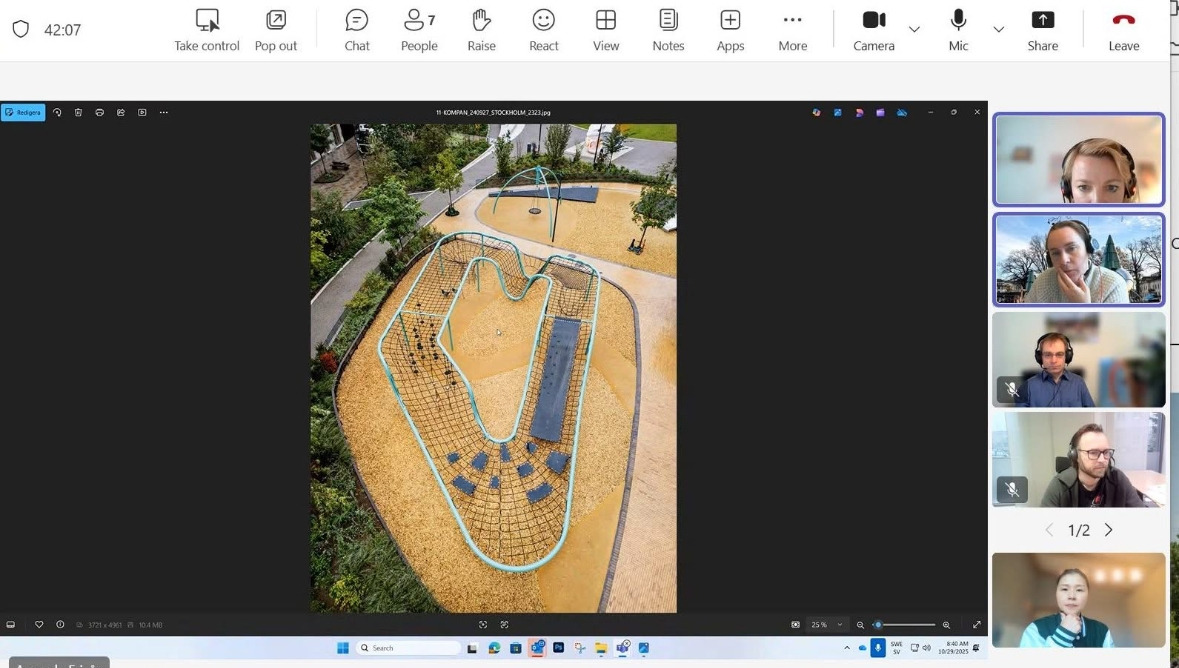Screen dimensions: 1179x668
Task: Open the React emoji menu
Action: coord(544,30)
